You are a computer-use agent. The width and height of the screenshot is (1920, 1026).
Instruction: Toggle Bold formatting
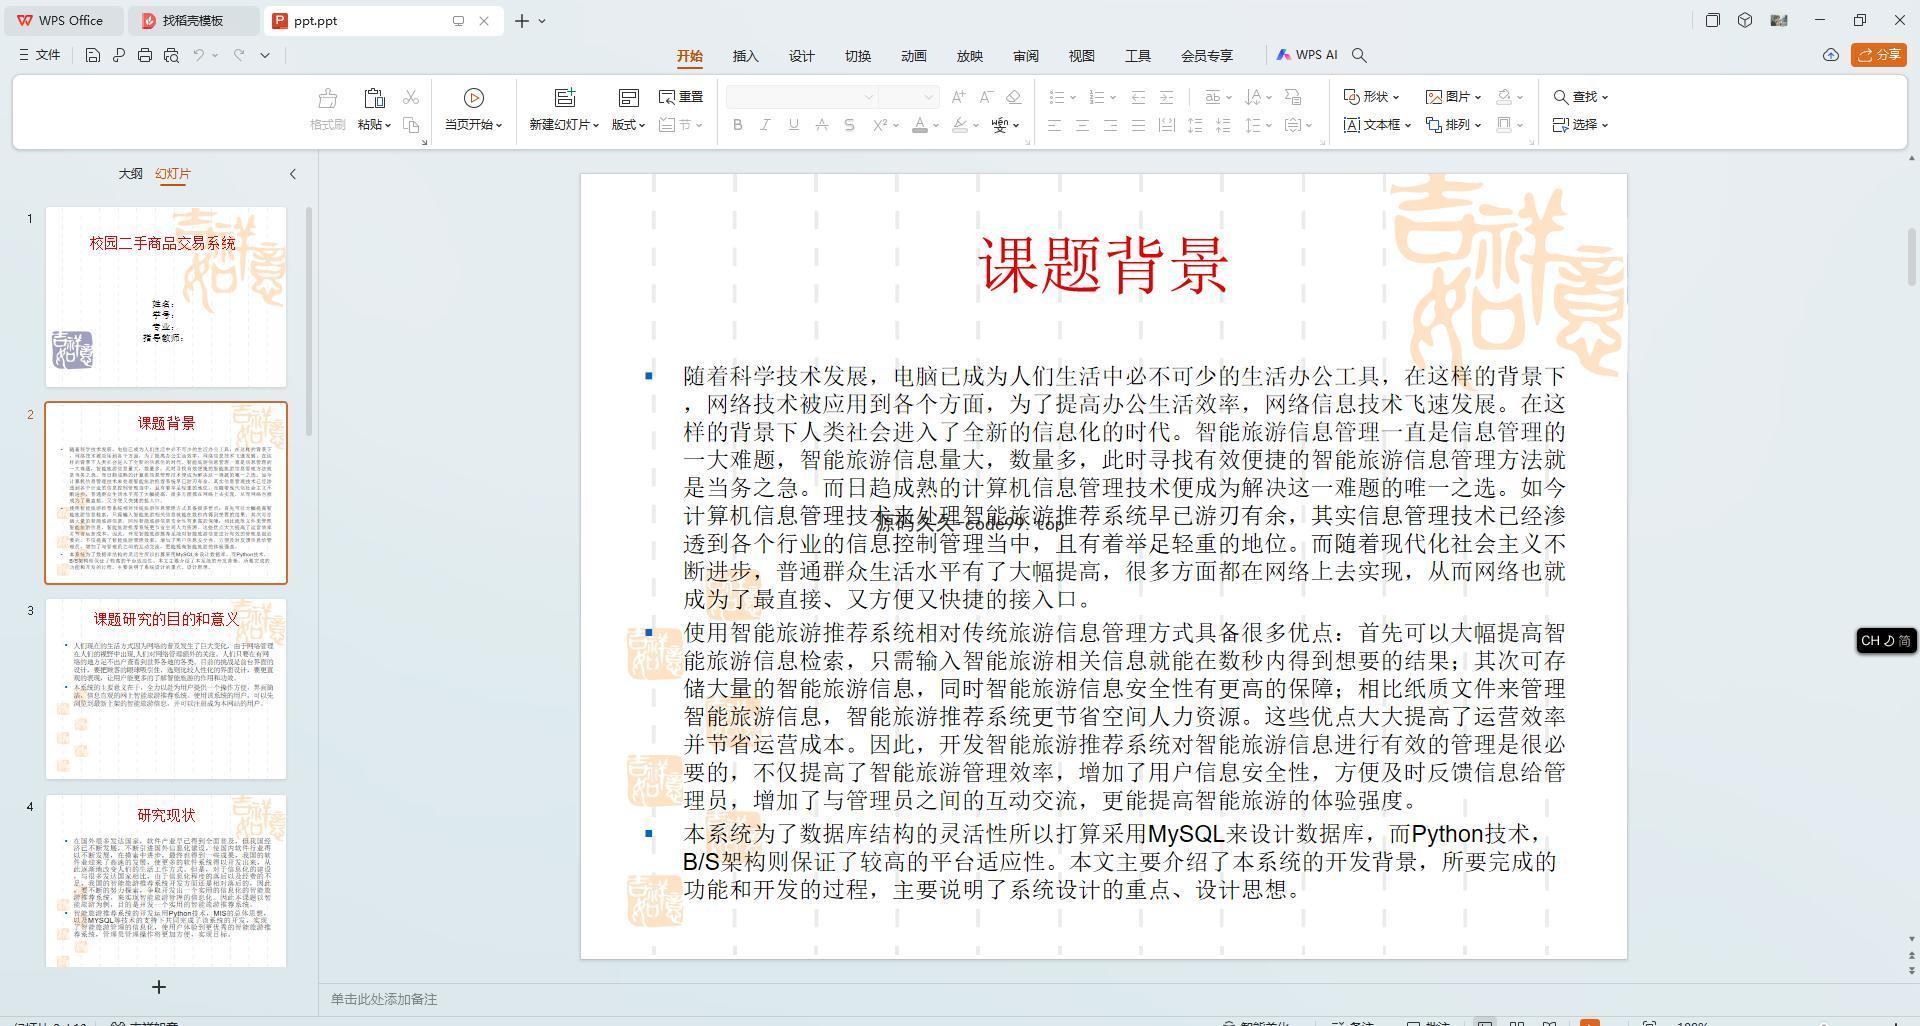click(738, 125)
